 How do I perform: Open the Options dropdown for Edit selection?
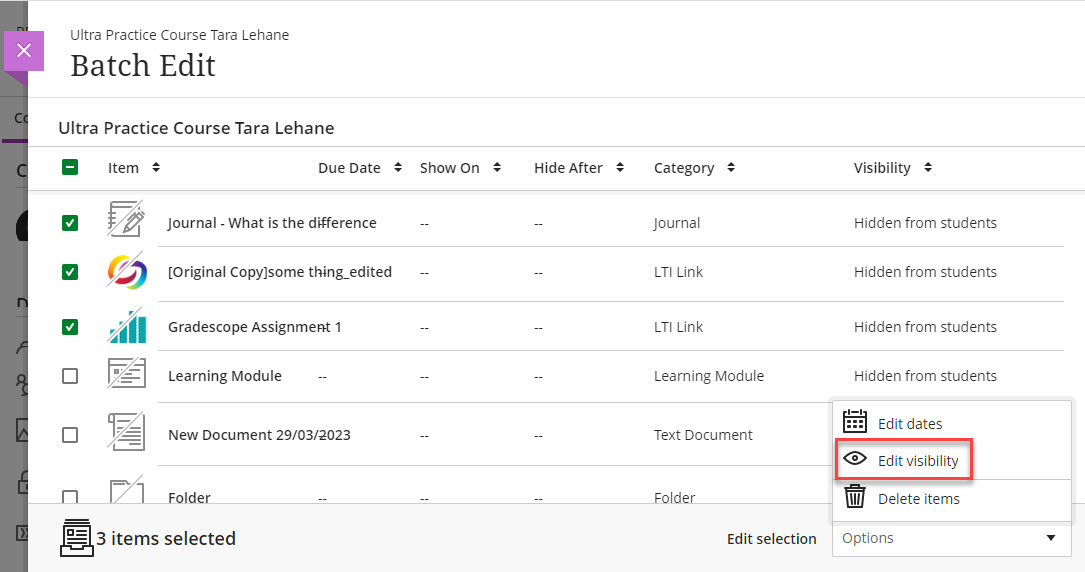951,538
